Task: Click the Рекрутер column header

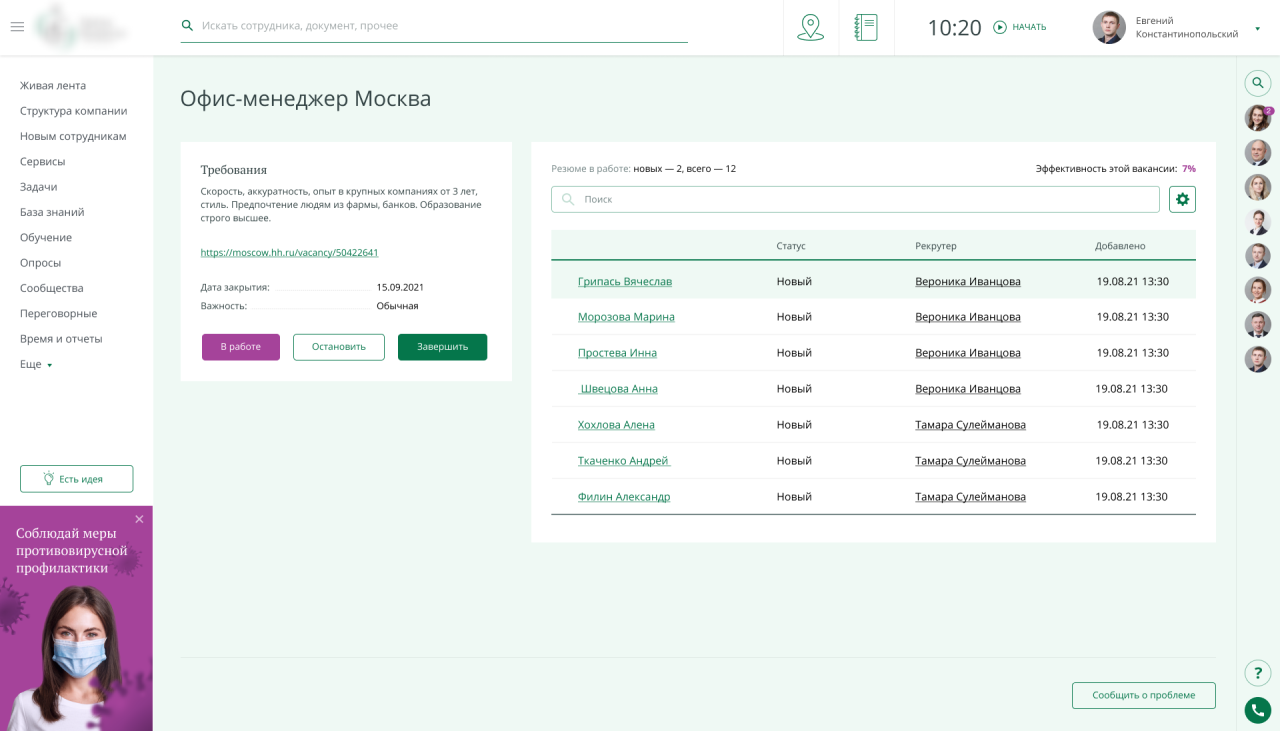Action: coord(936,246)
